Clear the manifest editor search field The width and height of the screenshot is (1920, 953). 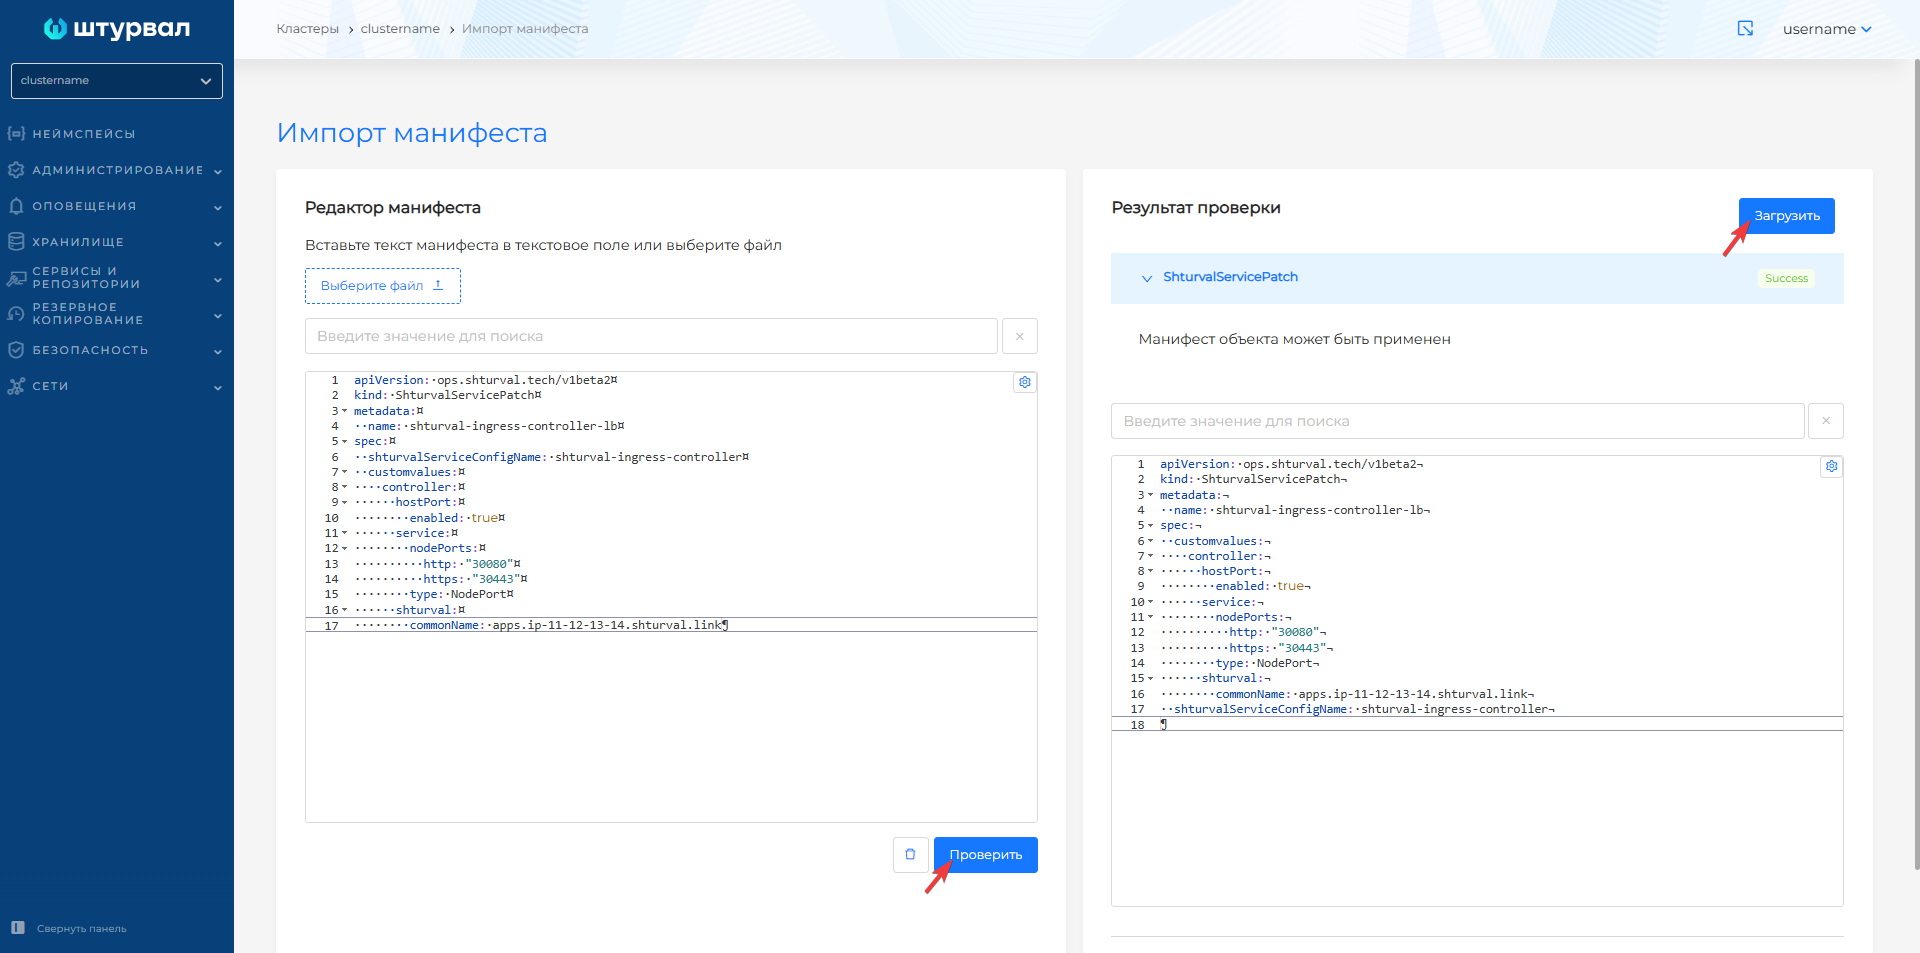click(x=1019, y=336)
